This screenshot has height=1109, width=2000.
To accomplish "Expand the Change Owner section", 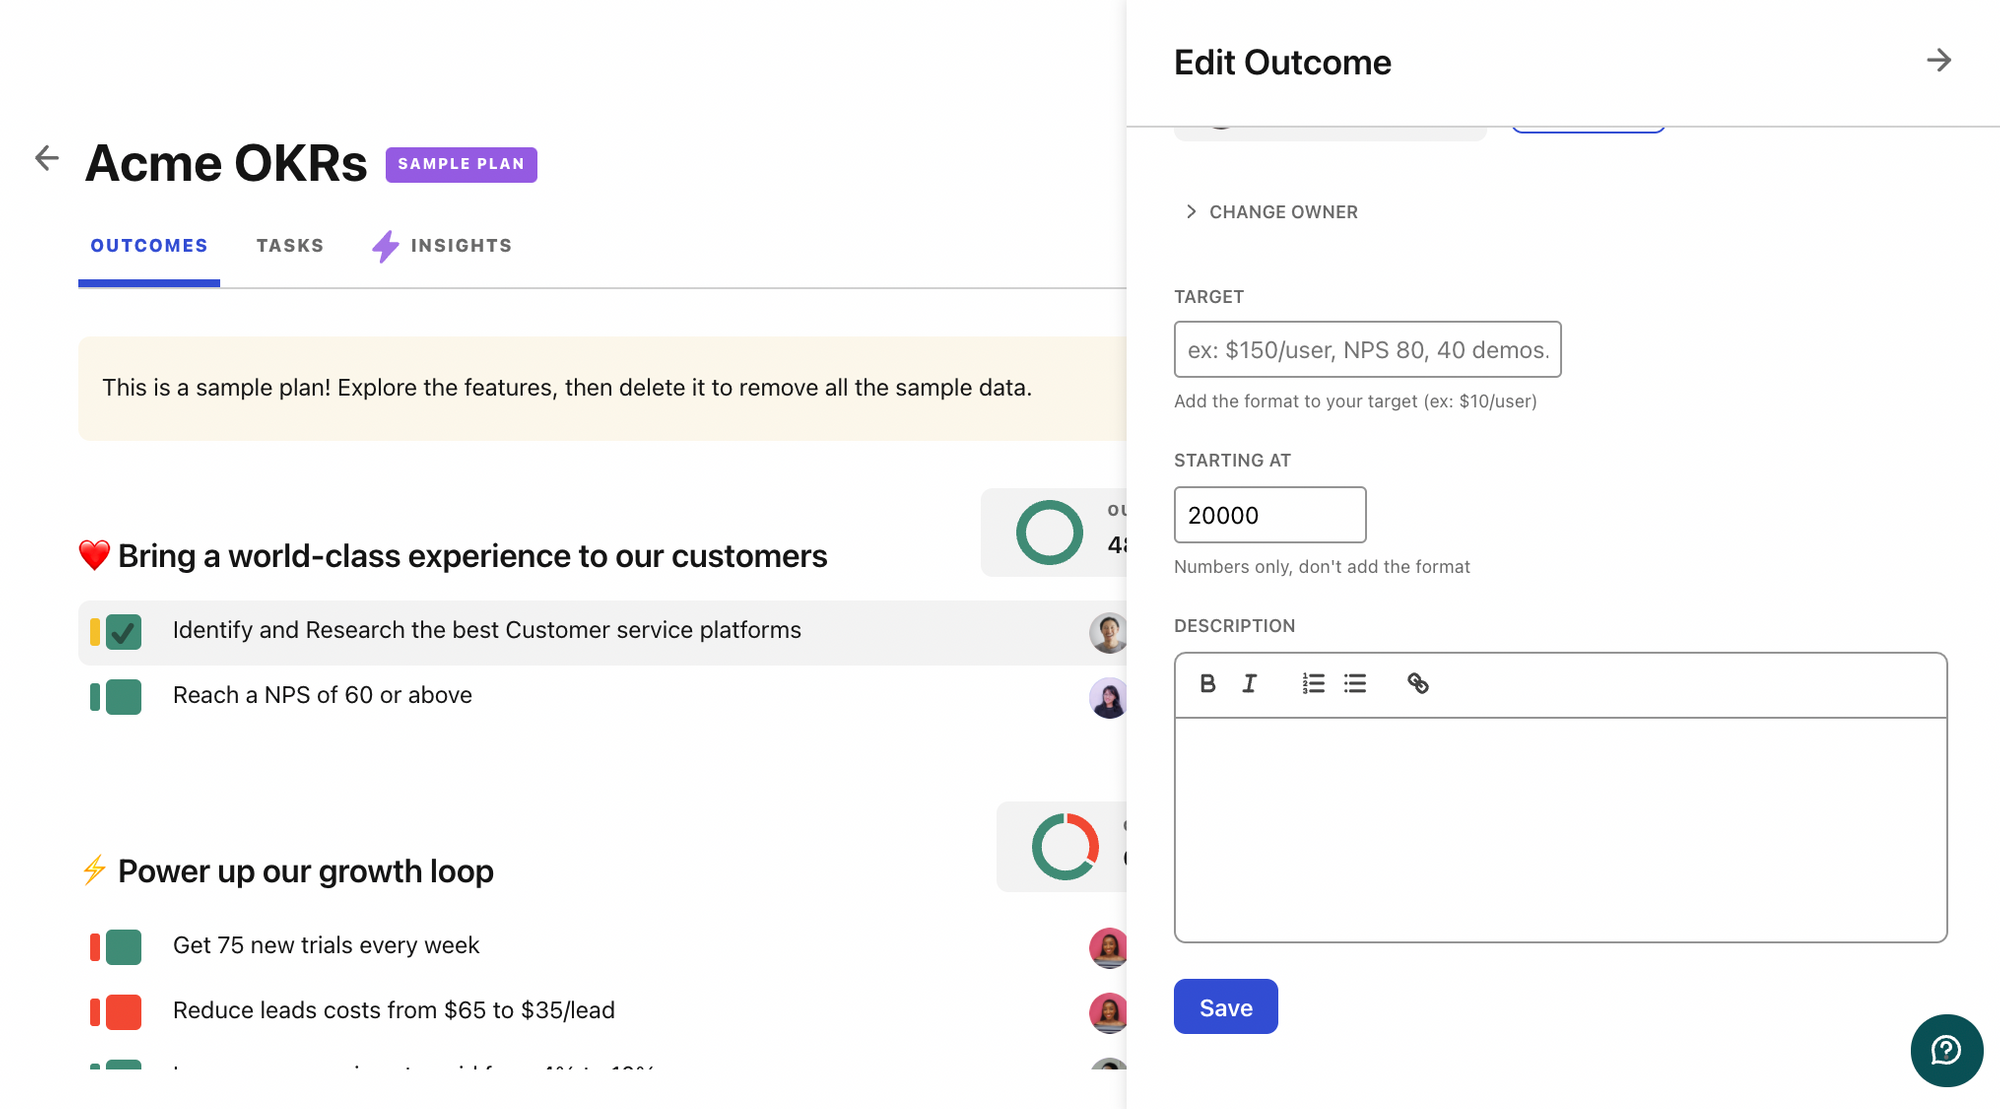I will [x=1271, y=212].
